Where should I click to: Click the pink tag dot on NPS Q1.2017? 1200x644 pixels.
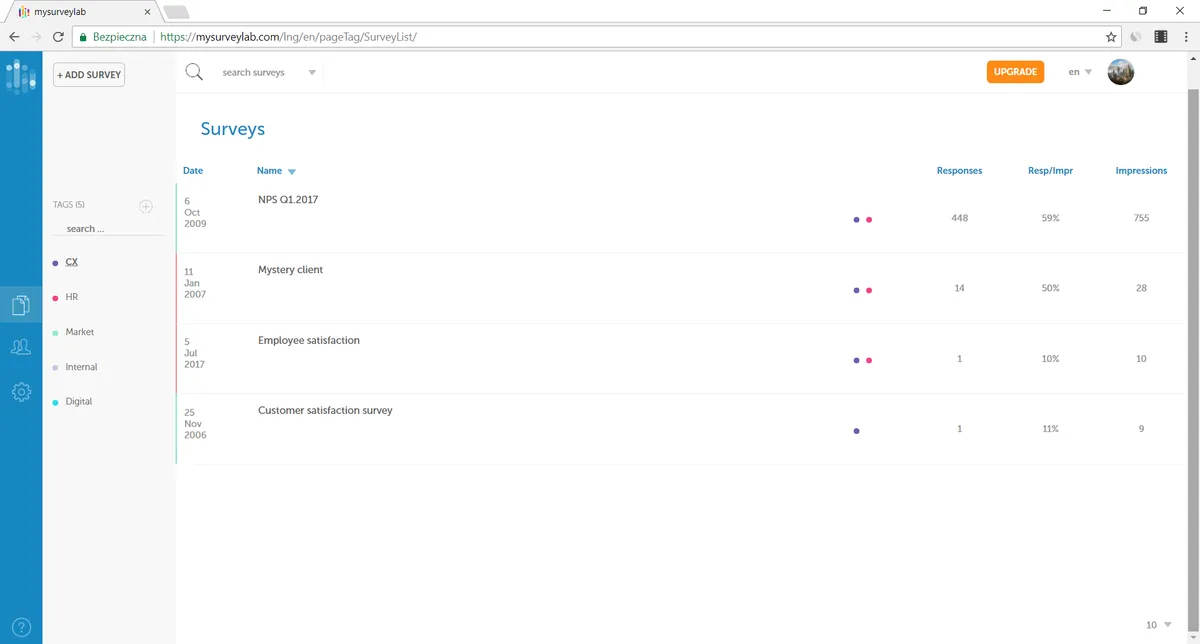click(869, 220)
